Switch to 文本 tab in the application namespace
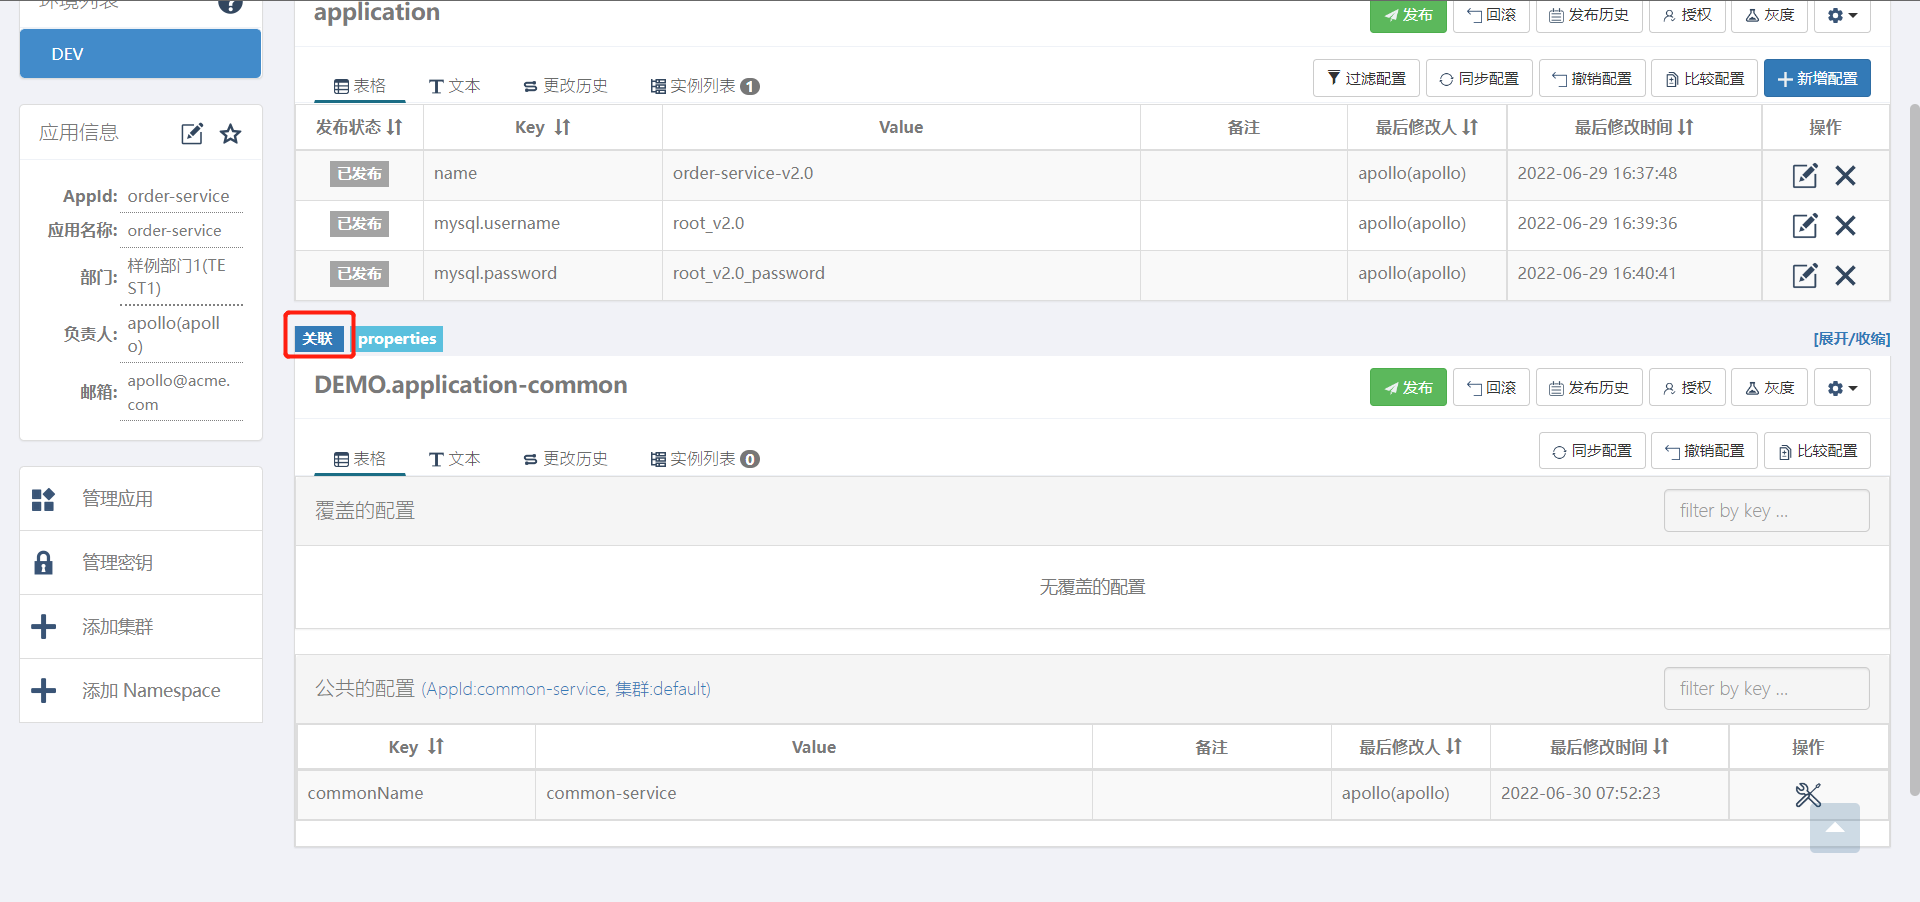Viewport: 1920px width, 902px height. pyautogui.click(x=455, y=86)
